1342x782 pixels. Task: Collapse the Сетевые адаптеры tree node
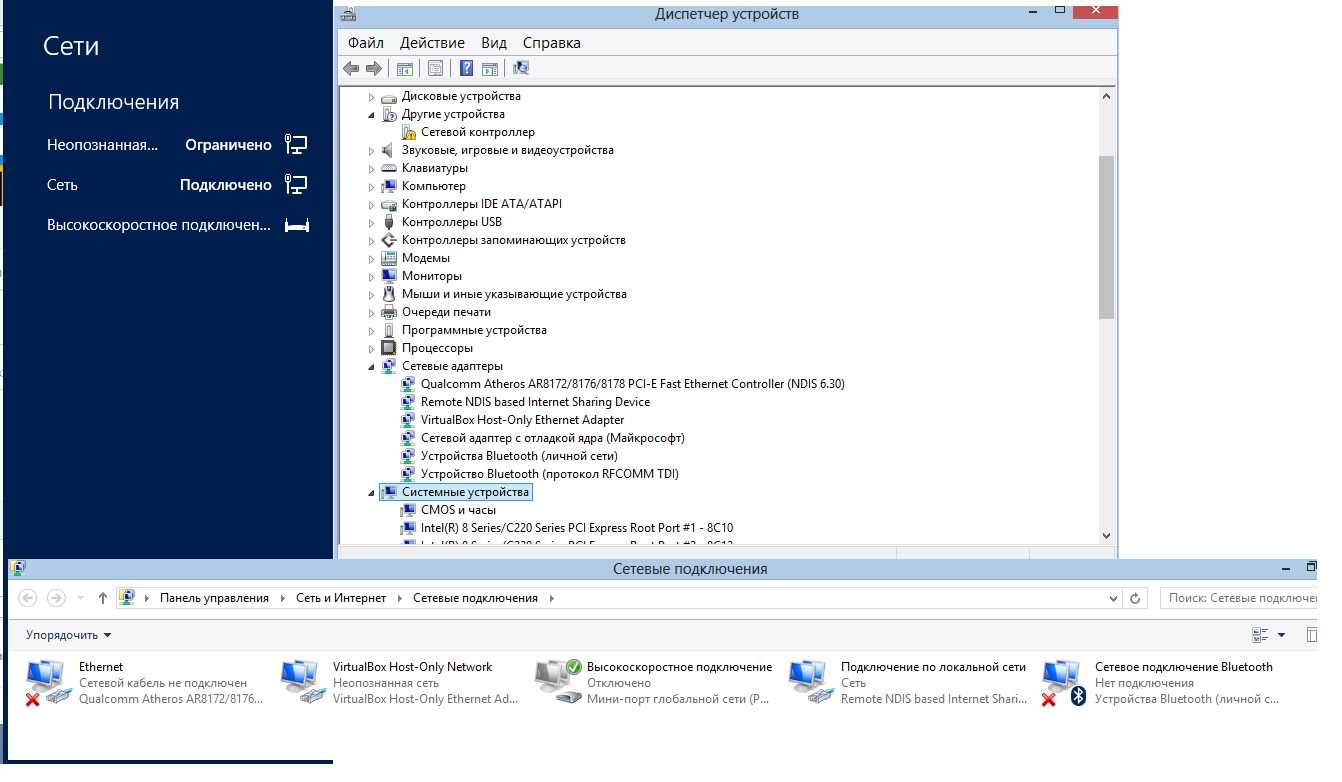pos(371,367)
